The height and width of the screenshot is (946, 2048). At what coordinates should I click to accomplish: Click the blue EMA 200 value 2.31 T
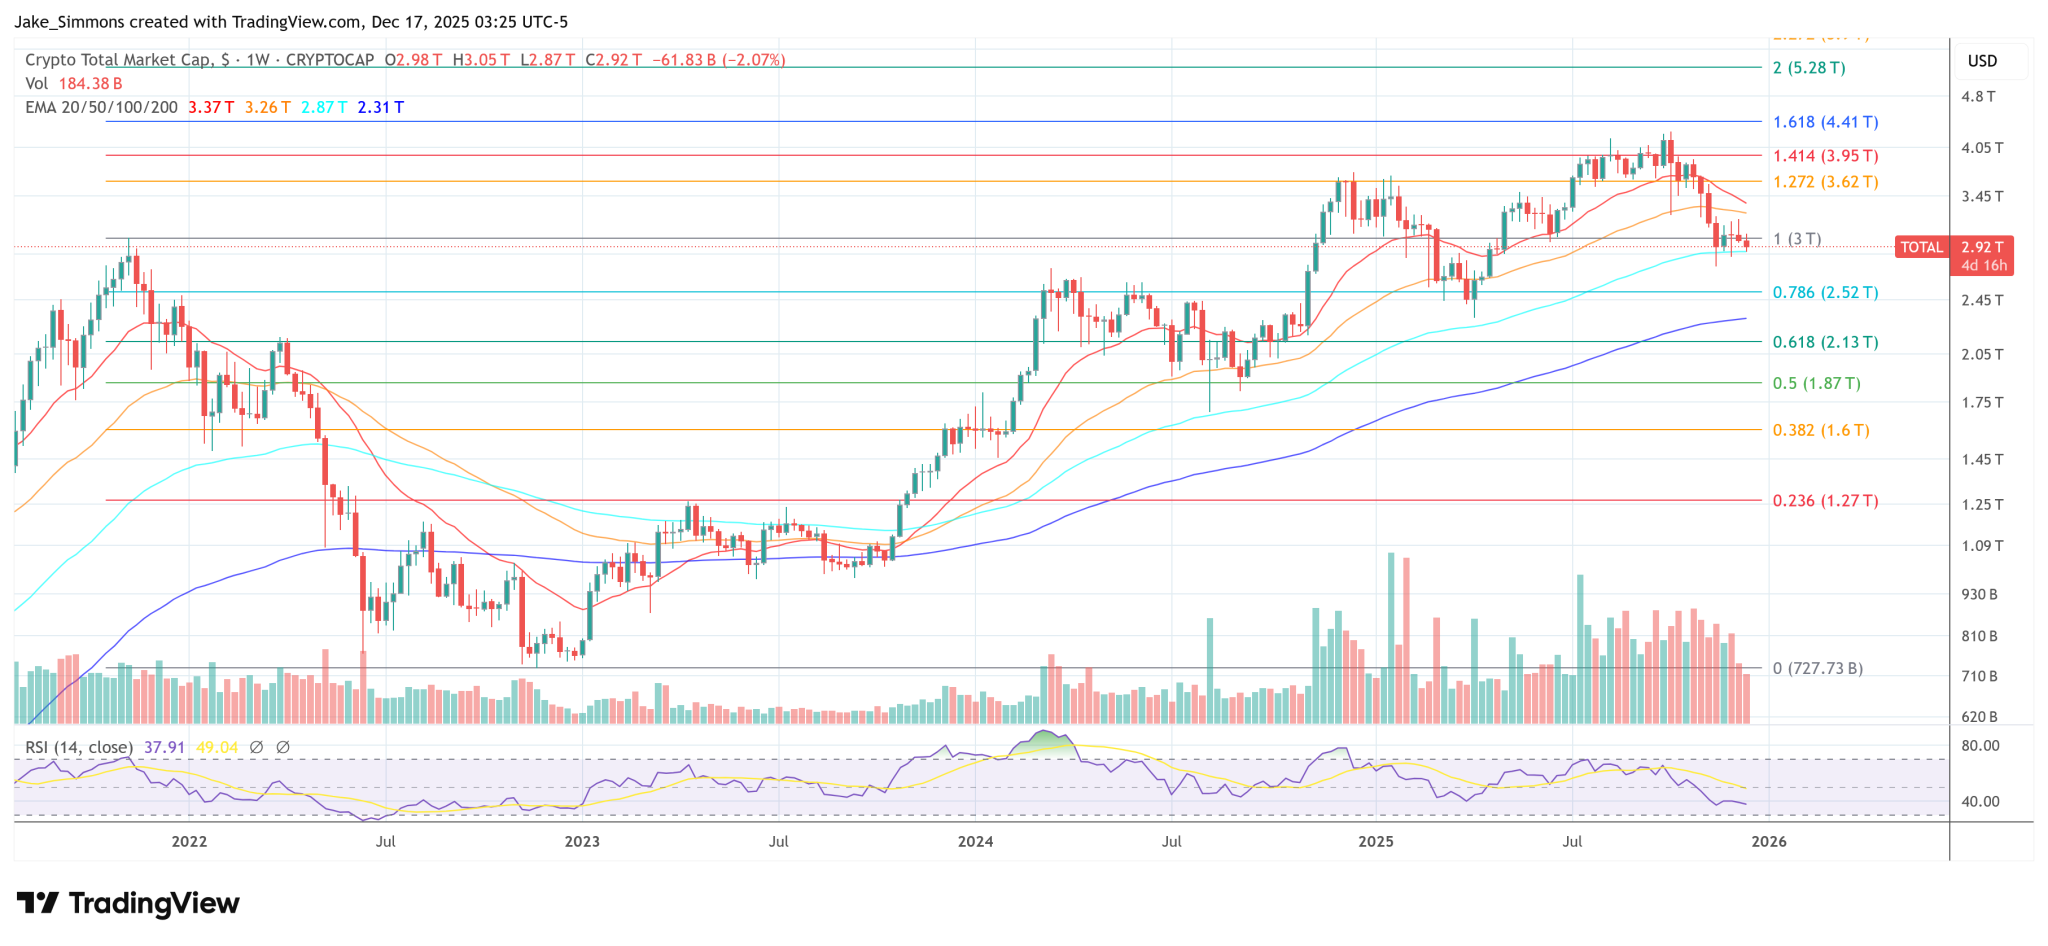(381, 107)
